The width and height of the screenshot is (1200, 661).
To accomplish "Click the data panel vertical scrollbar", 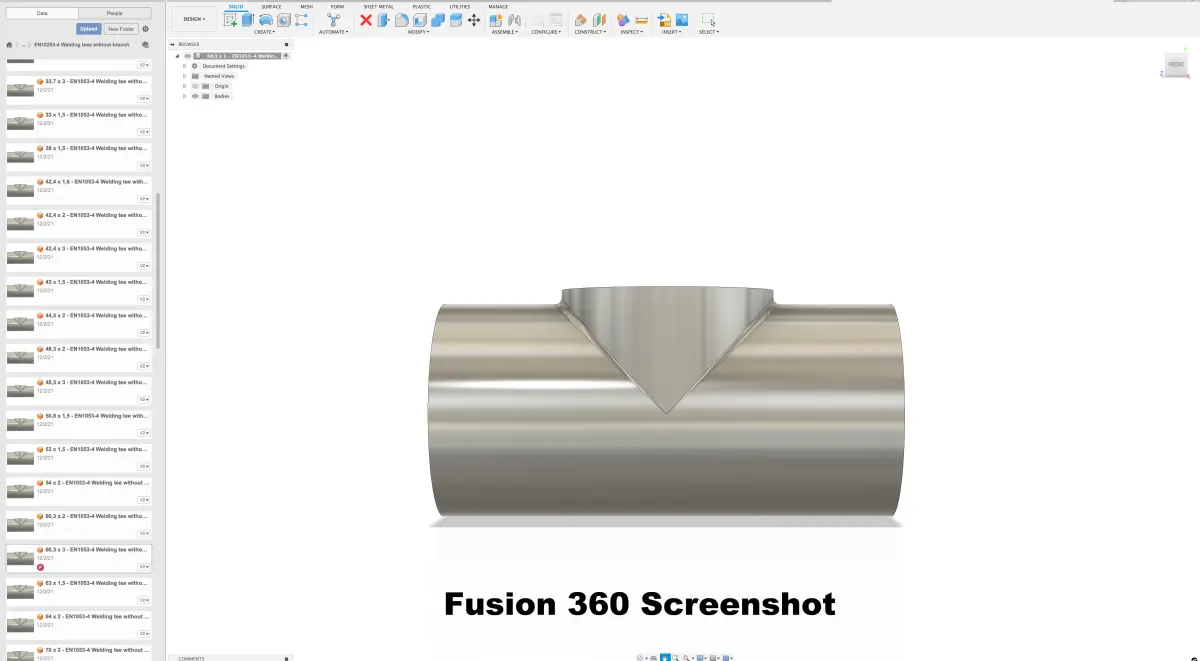I will pyautogui.click(x=158, y=270).
